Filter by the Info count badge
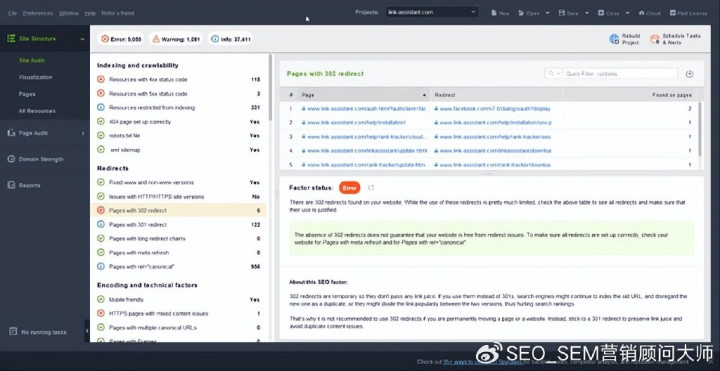This screenshot has height=371, width=720. 231,39
